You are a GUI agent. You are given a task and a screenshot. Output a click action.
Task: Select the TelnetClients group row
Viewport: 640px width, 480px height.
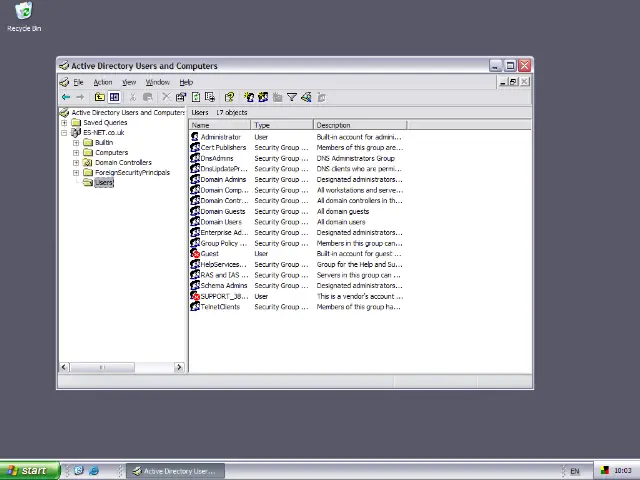click(x=297, y=307)
